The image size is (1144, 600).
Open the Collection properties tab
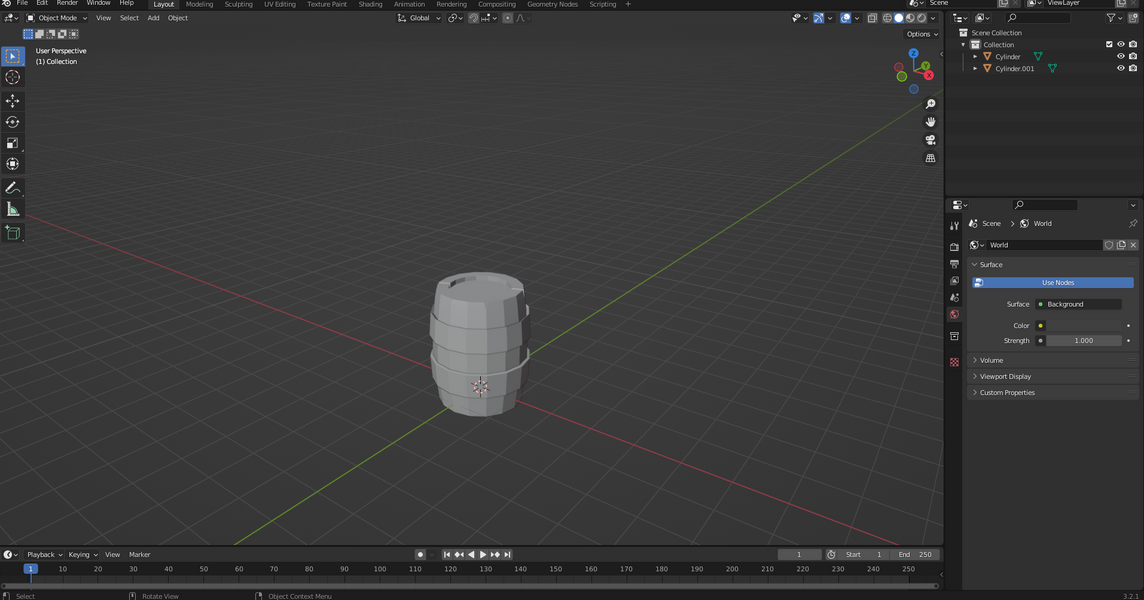coord(954,336)
